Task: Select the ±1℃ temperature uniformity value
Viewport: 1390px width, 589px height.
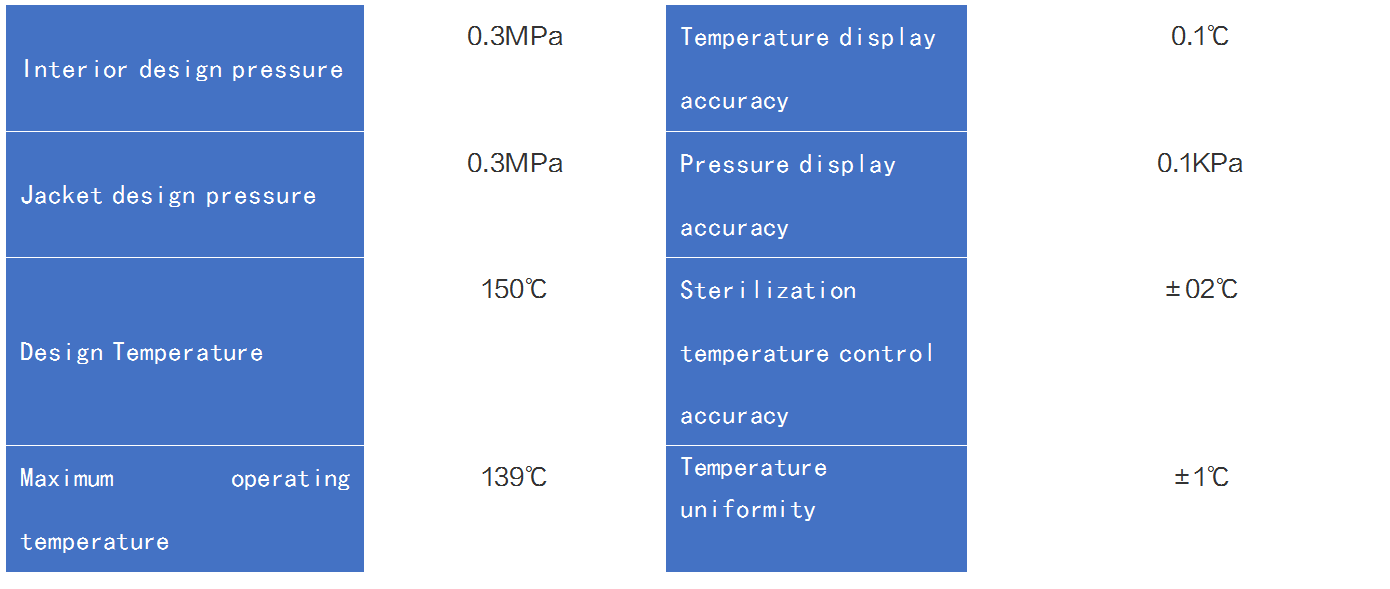Action: point(1201,478)
